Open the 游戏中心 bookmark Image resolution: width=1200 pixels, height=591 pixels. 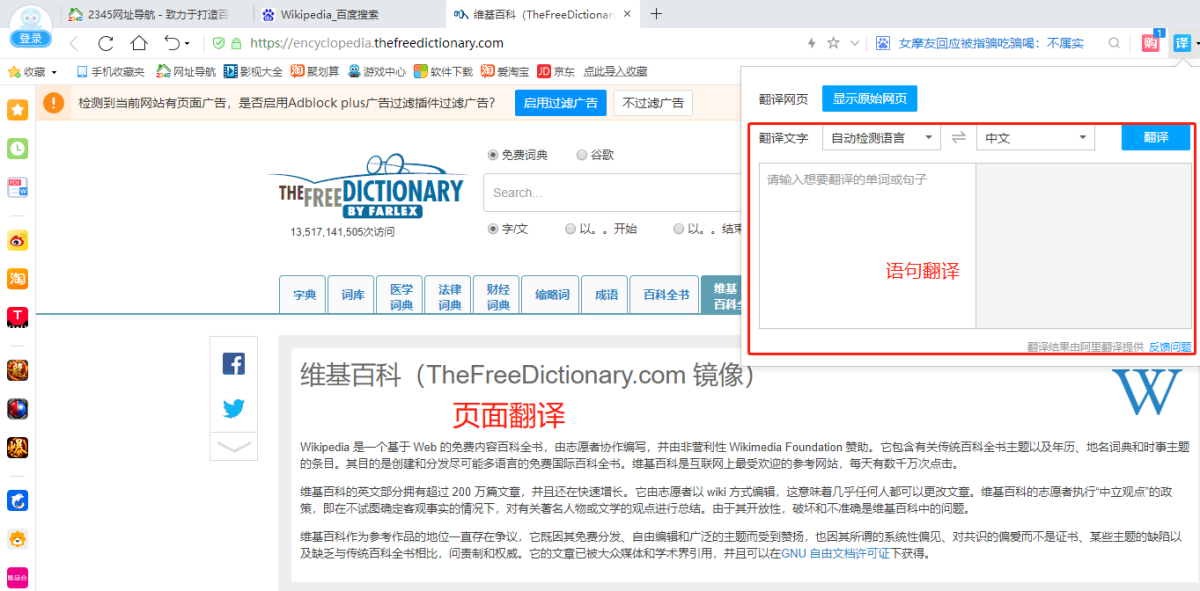pyautogui.click(x=375, y=72)
